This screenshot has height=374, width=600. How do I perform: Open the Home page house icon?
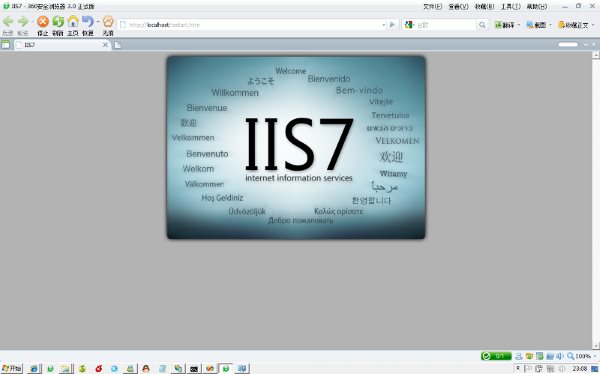click(x=73, y=21)
